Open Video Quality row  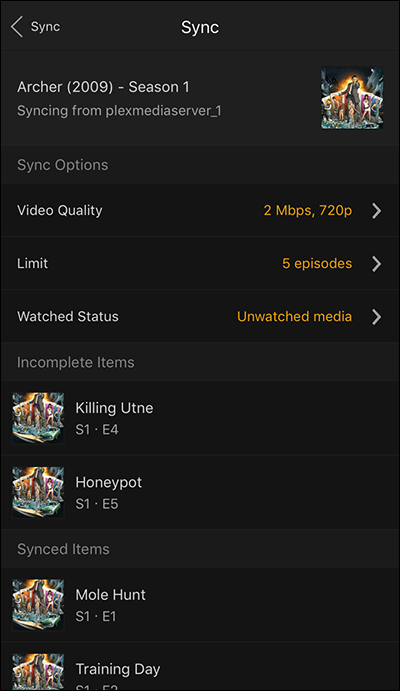click(200, 211)
